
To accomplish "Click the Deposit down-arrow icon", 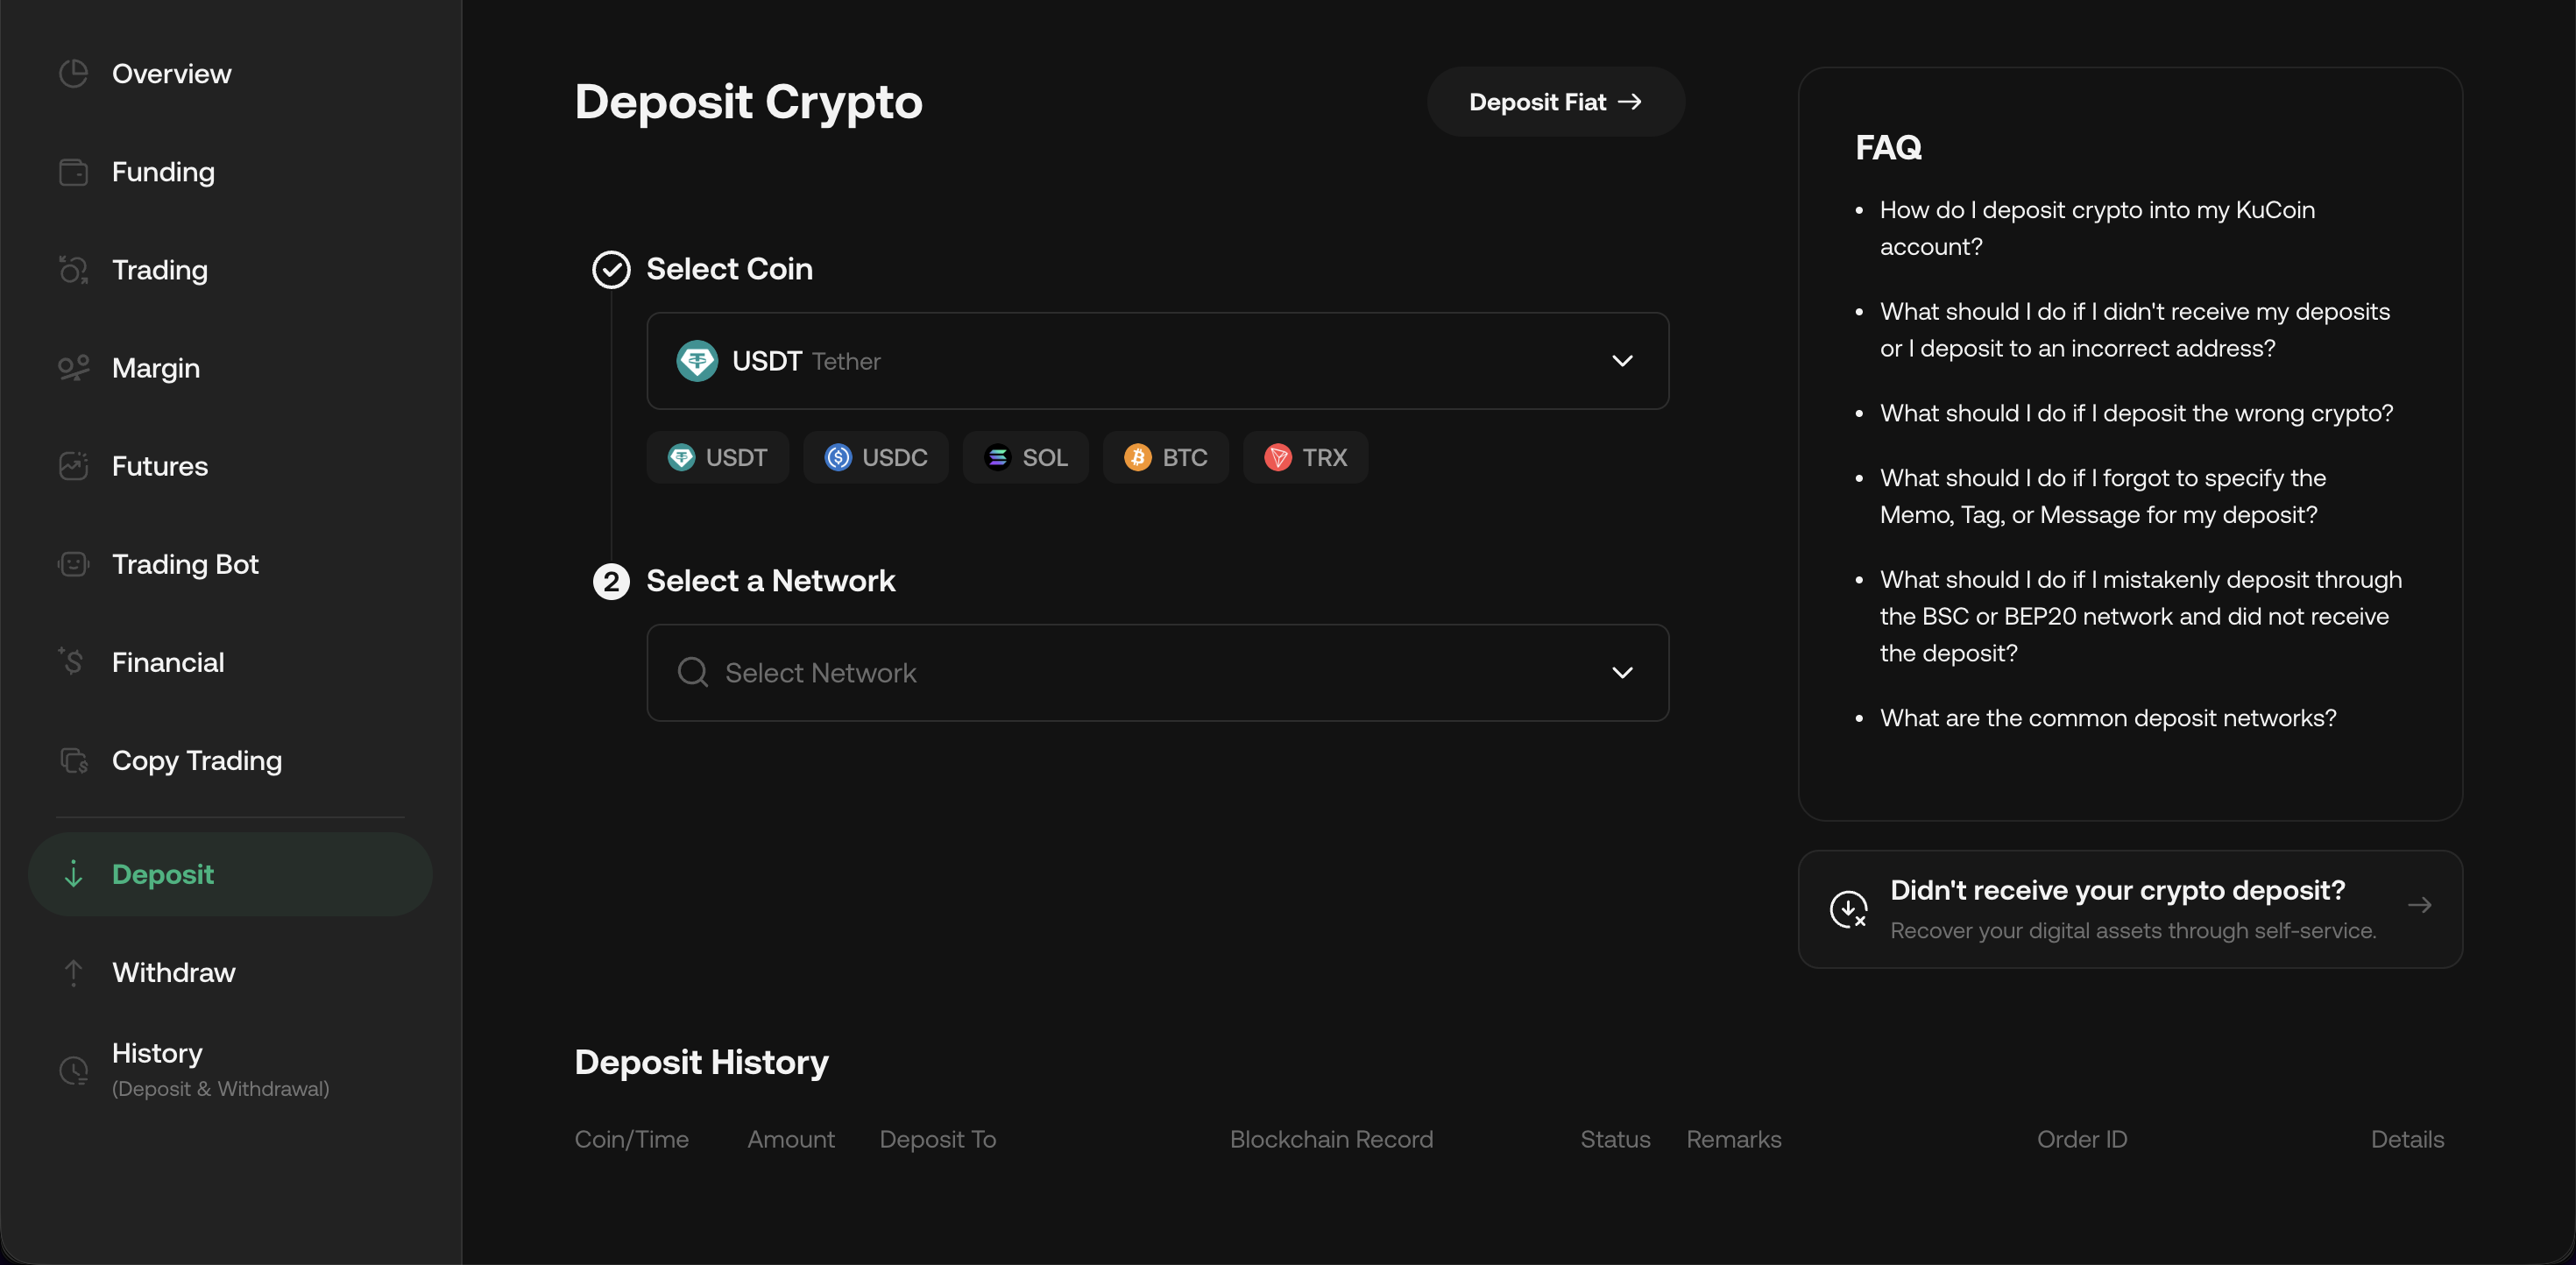I will tap(73, 875).
